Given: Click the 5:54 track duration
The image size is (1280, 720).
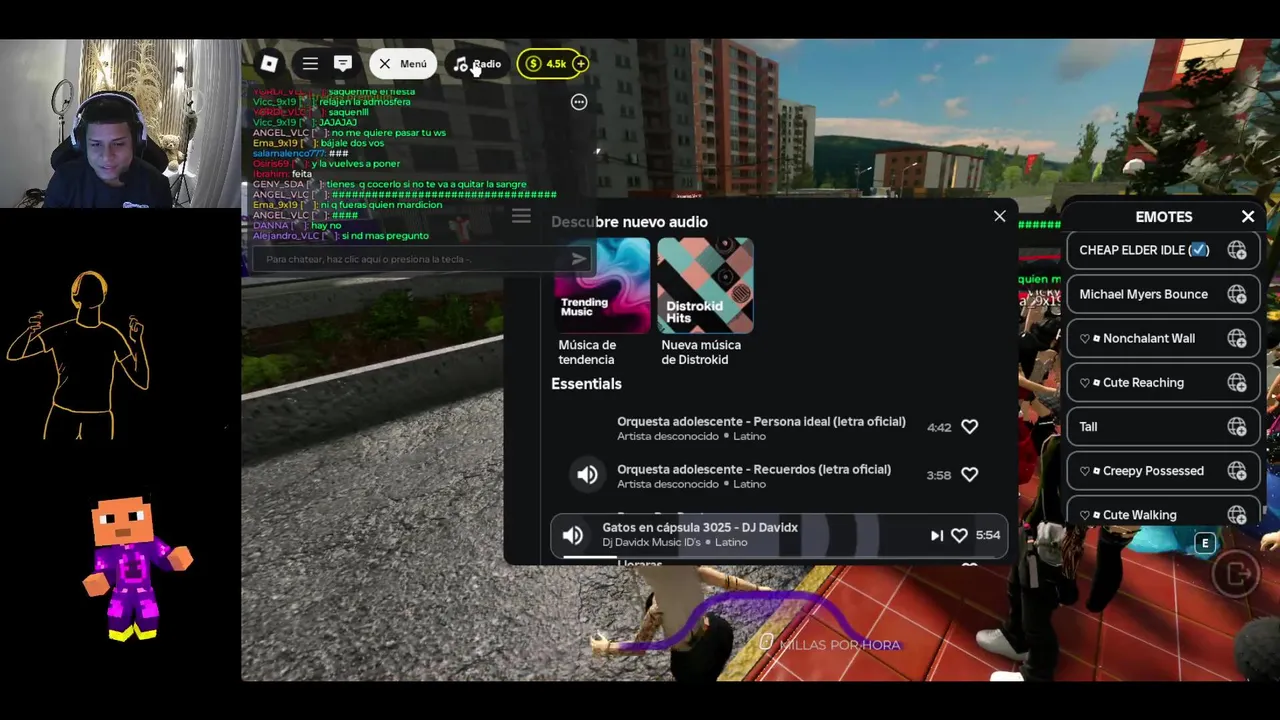Looking at the screenshot, I should (x=988, y=535).
